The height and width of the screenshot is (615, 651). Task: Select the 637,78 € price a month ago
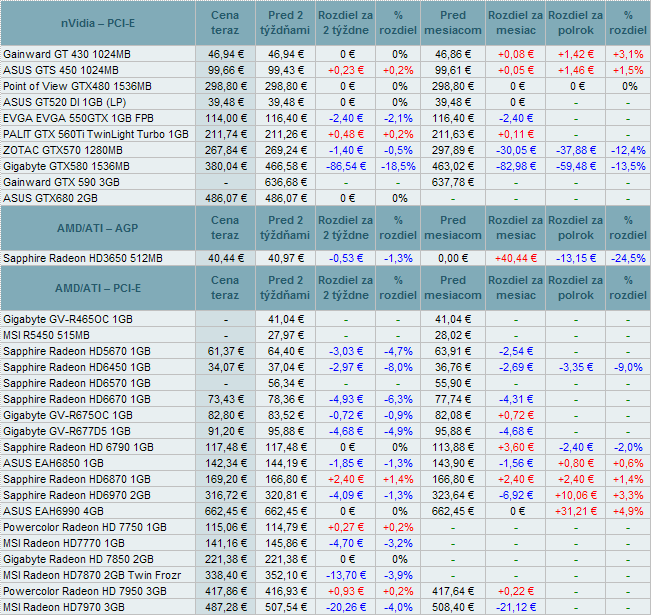(x=453, y=182)
